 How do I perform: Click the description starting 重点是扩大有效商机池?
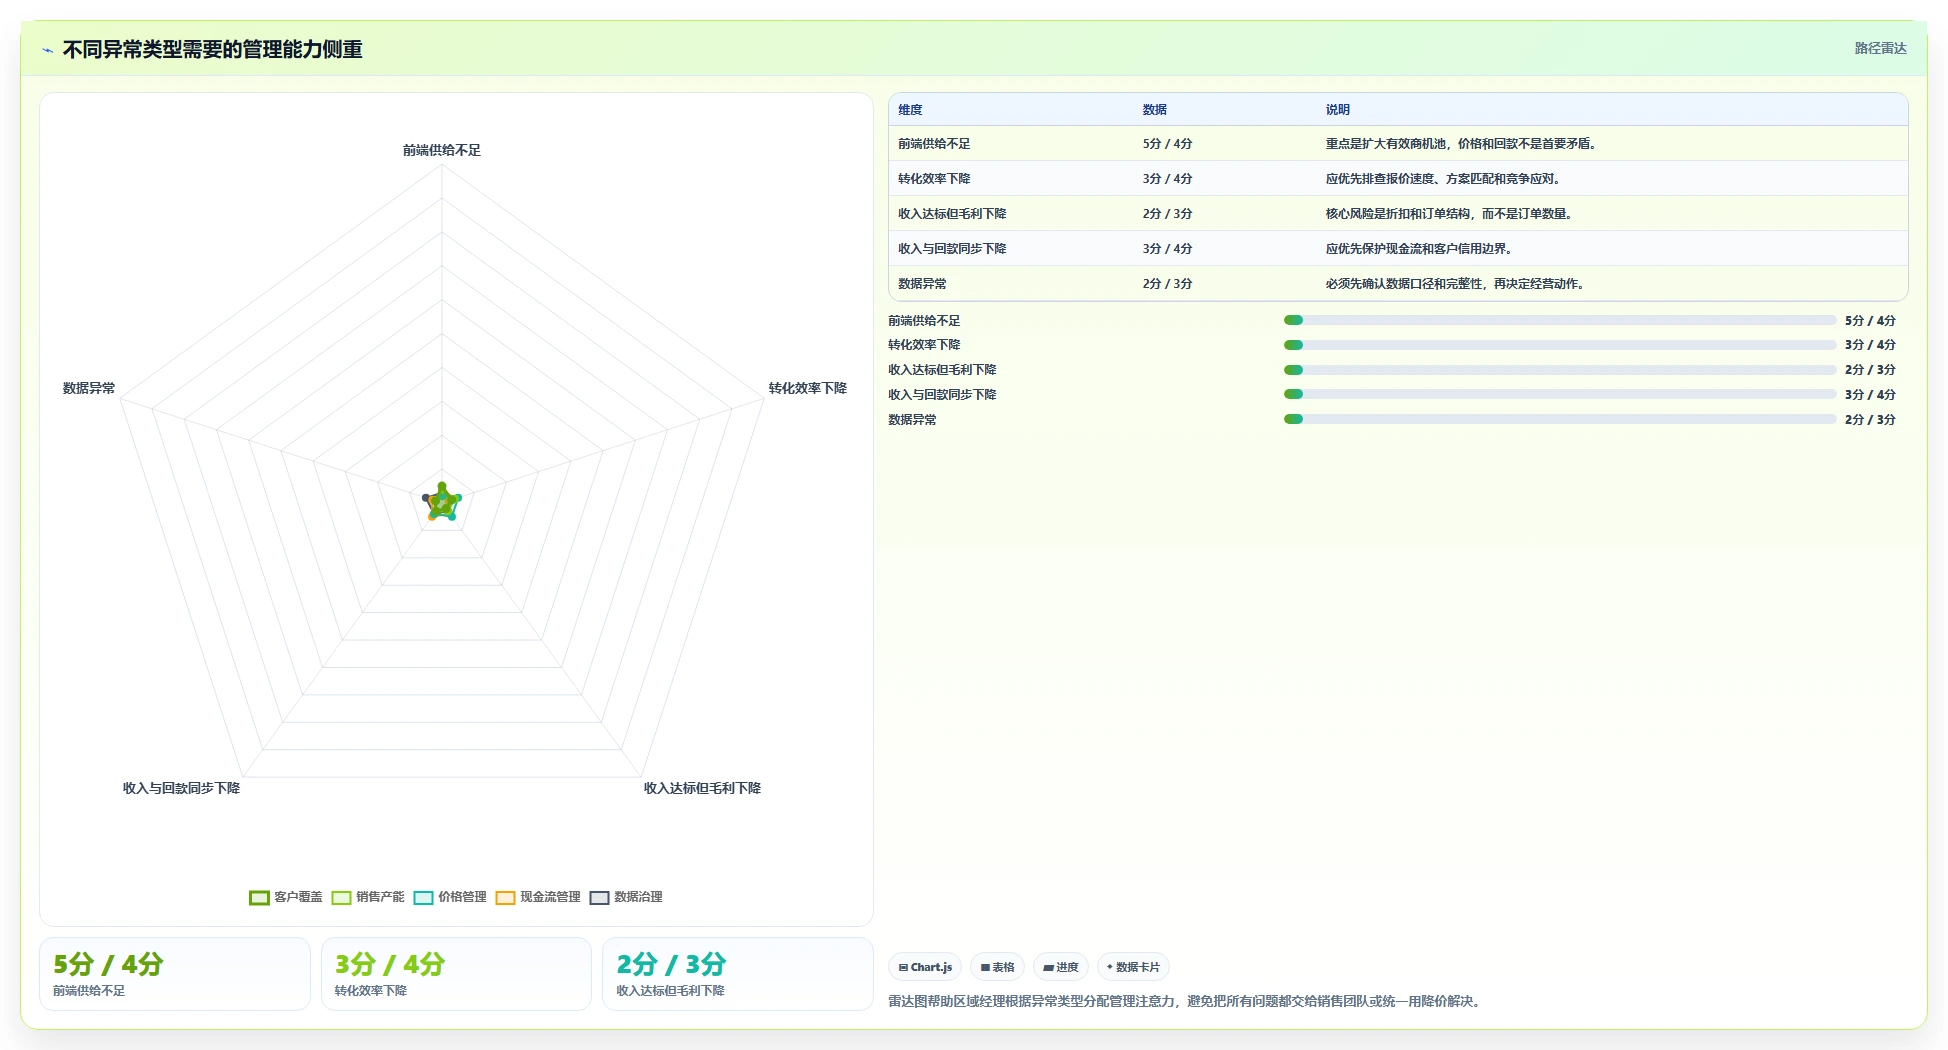click(x=1461, y=144)
